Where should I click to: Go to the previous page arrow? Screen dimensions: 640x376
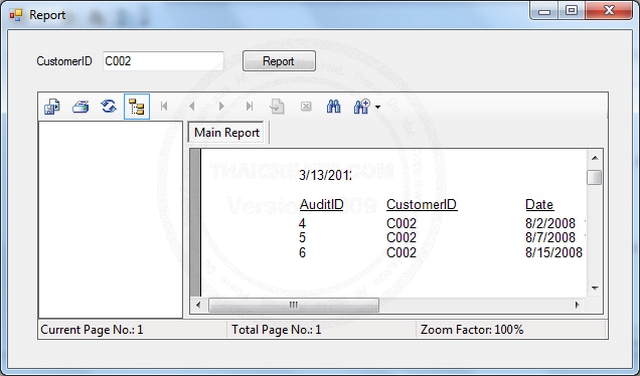click(x=192, y=107)
